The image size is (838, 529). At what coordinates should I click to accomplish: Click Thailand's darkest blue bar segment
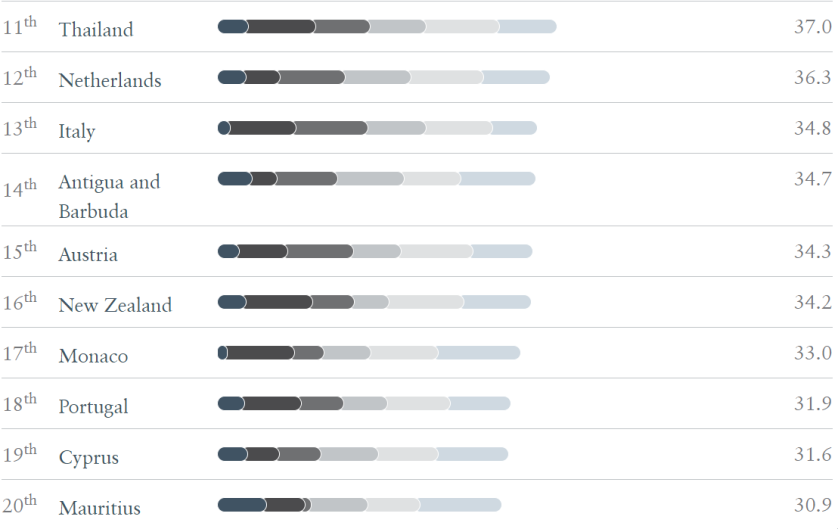pos(232,26)
